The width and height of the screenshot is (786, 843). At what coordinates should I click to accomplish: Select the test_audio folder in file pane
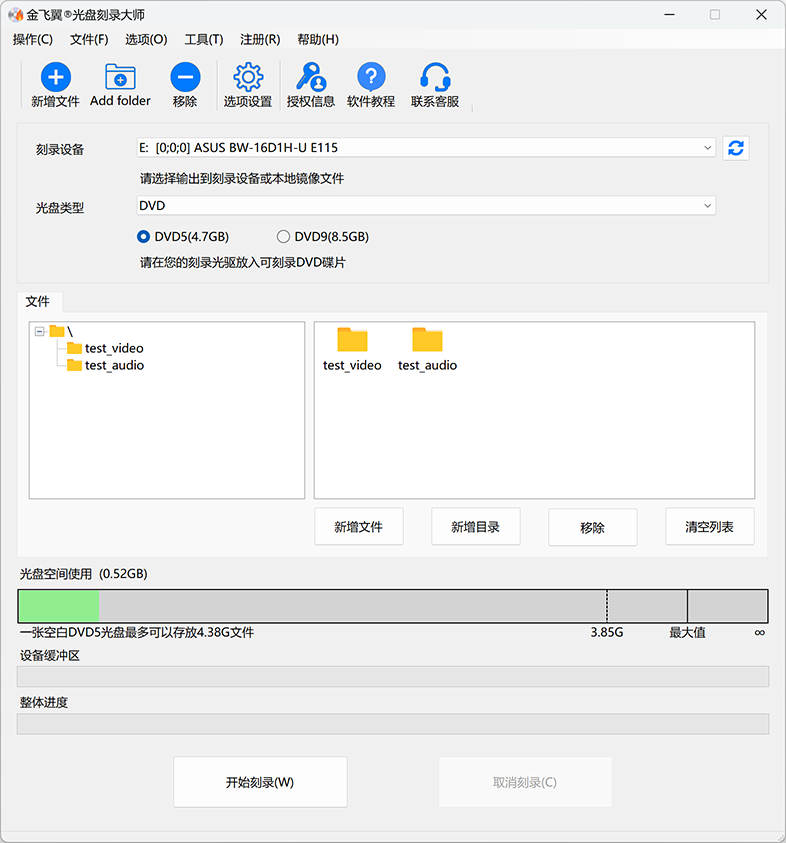427,349
